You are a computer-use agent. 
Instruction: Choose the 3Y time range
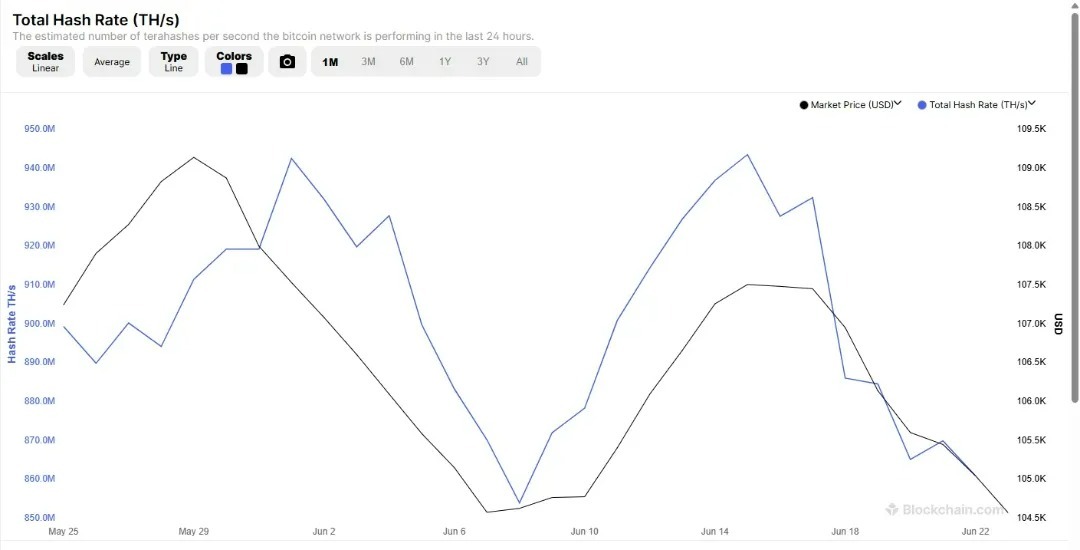(x=483, y=62)
